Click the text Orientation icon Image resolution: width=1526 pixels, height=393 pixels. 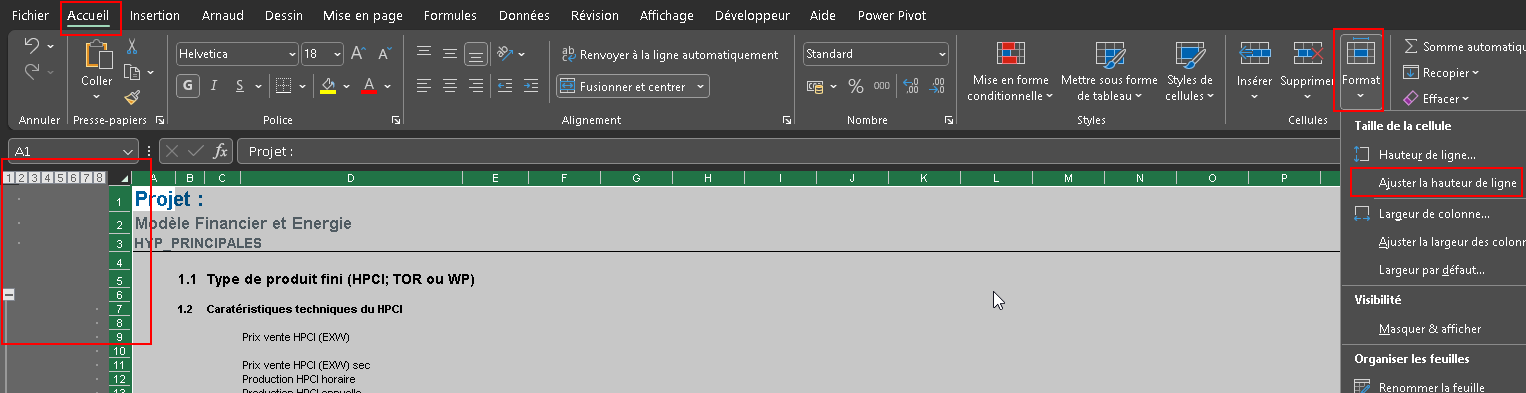click(504, 54)
